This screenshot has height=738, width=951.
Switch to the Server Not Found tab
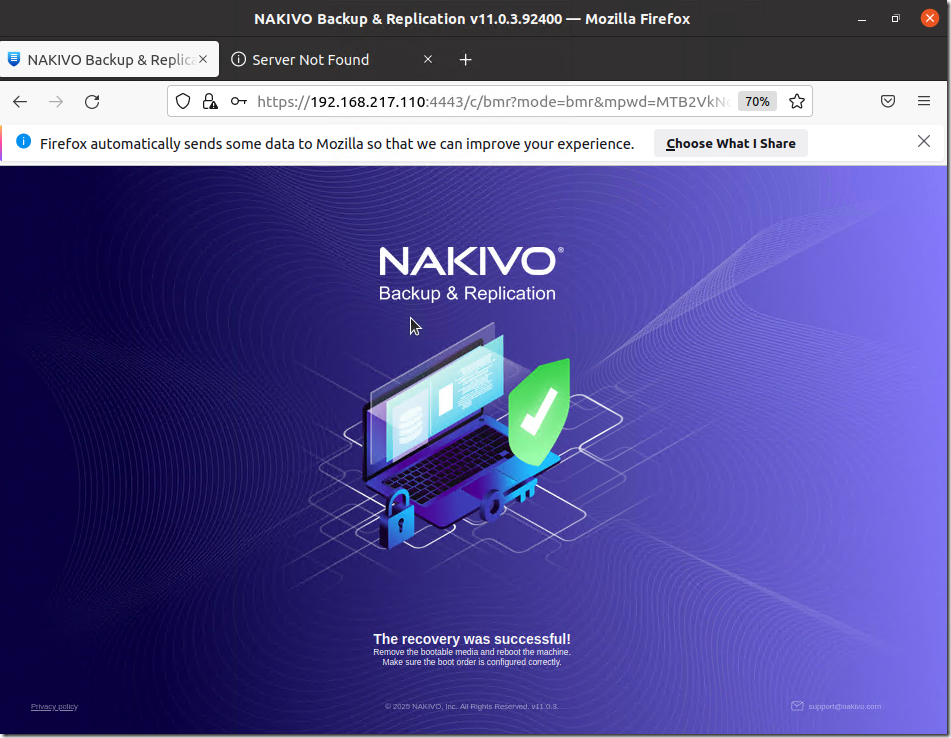click(x=332, y=59)
